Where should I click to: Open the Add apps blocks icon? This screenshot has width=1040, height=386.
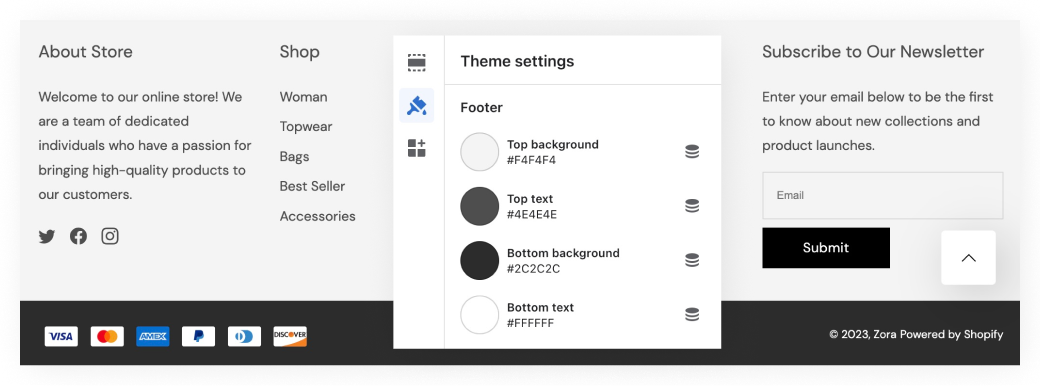417,148
